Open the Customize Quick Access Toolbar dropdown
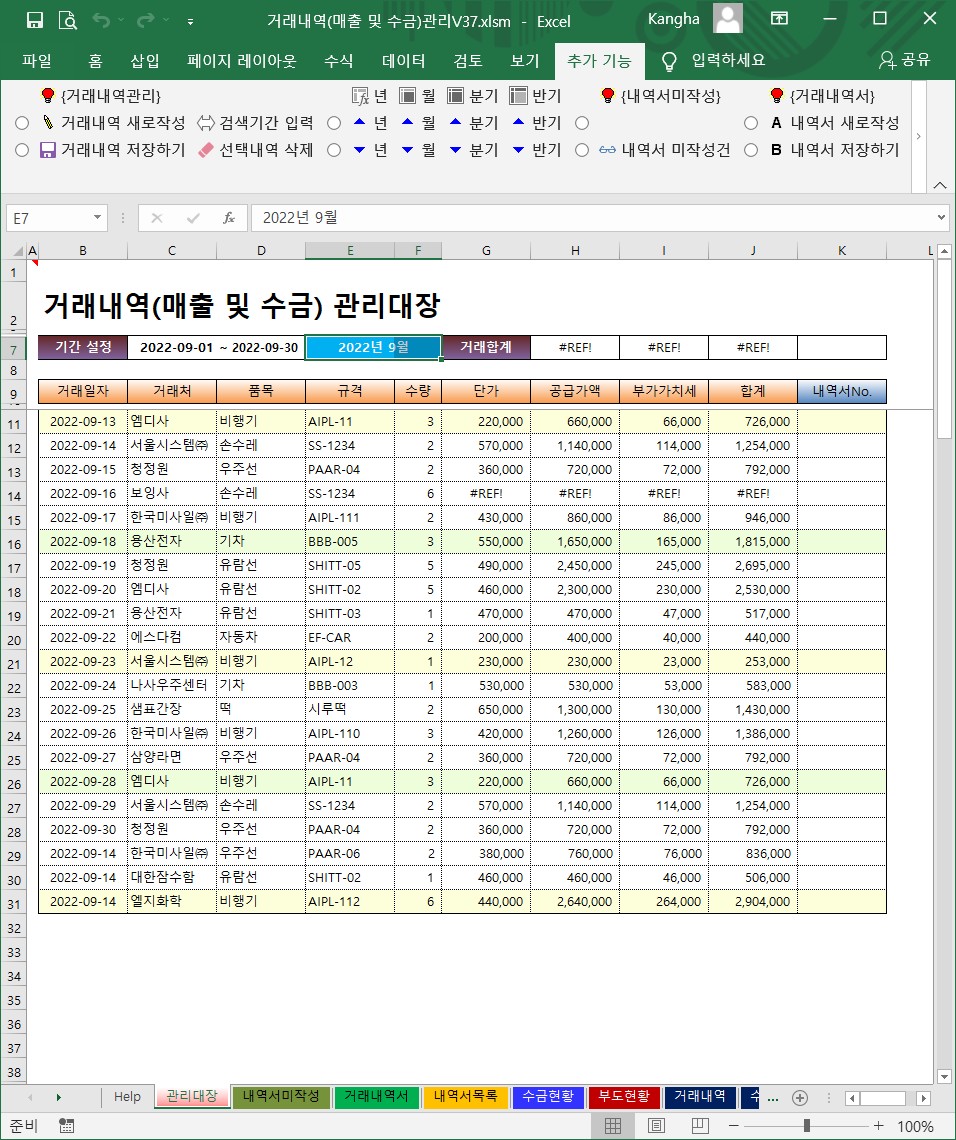 click(190, 22)
